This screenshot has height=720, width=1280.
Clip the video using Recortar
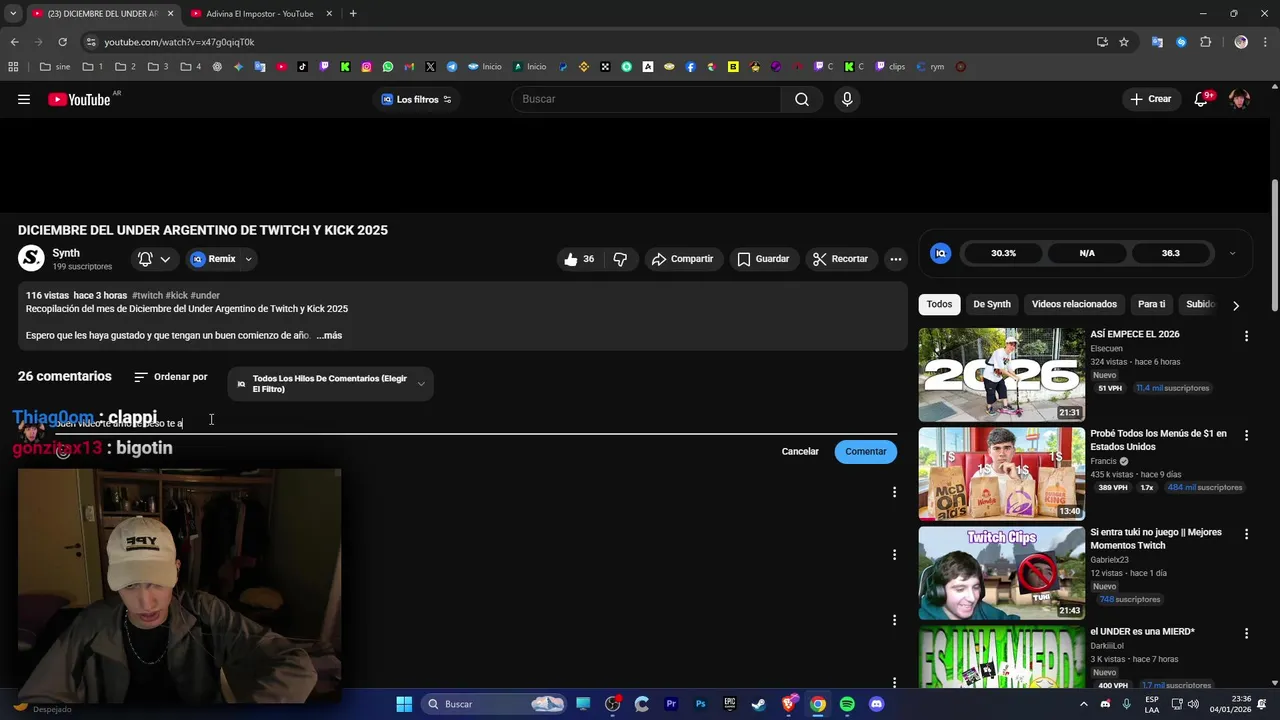(x=840, y=259)
